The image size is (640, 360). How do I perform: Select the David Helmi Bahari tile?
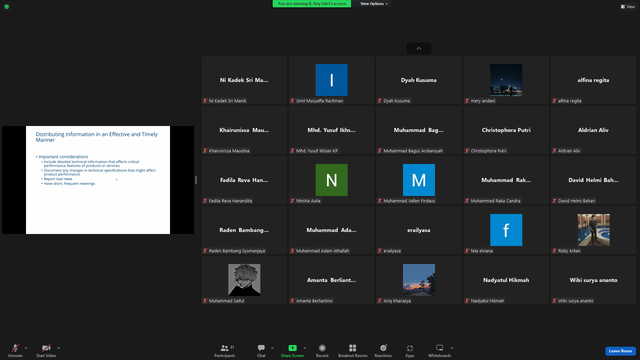click(593, 180)
